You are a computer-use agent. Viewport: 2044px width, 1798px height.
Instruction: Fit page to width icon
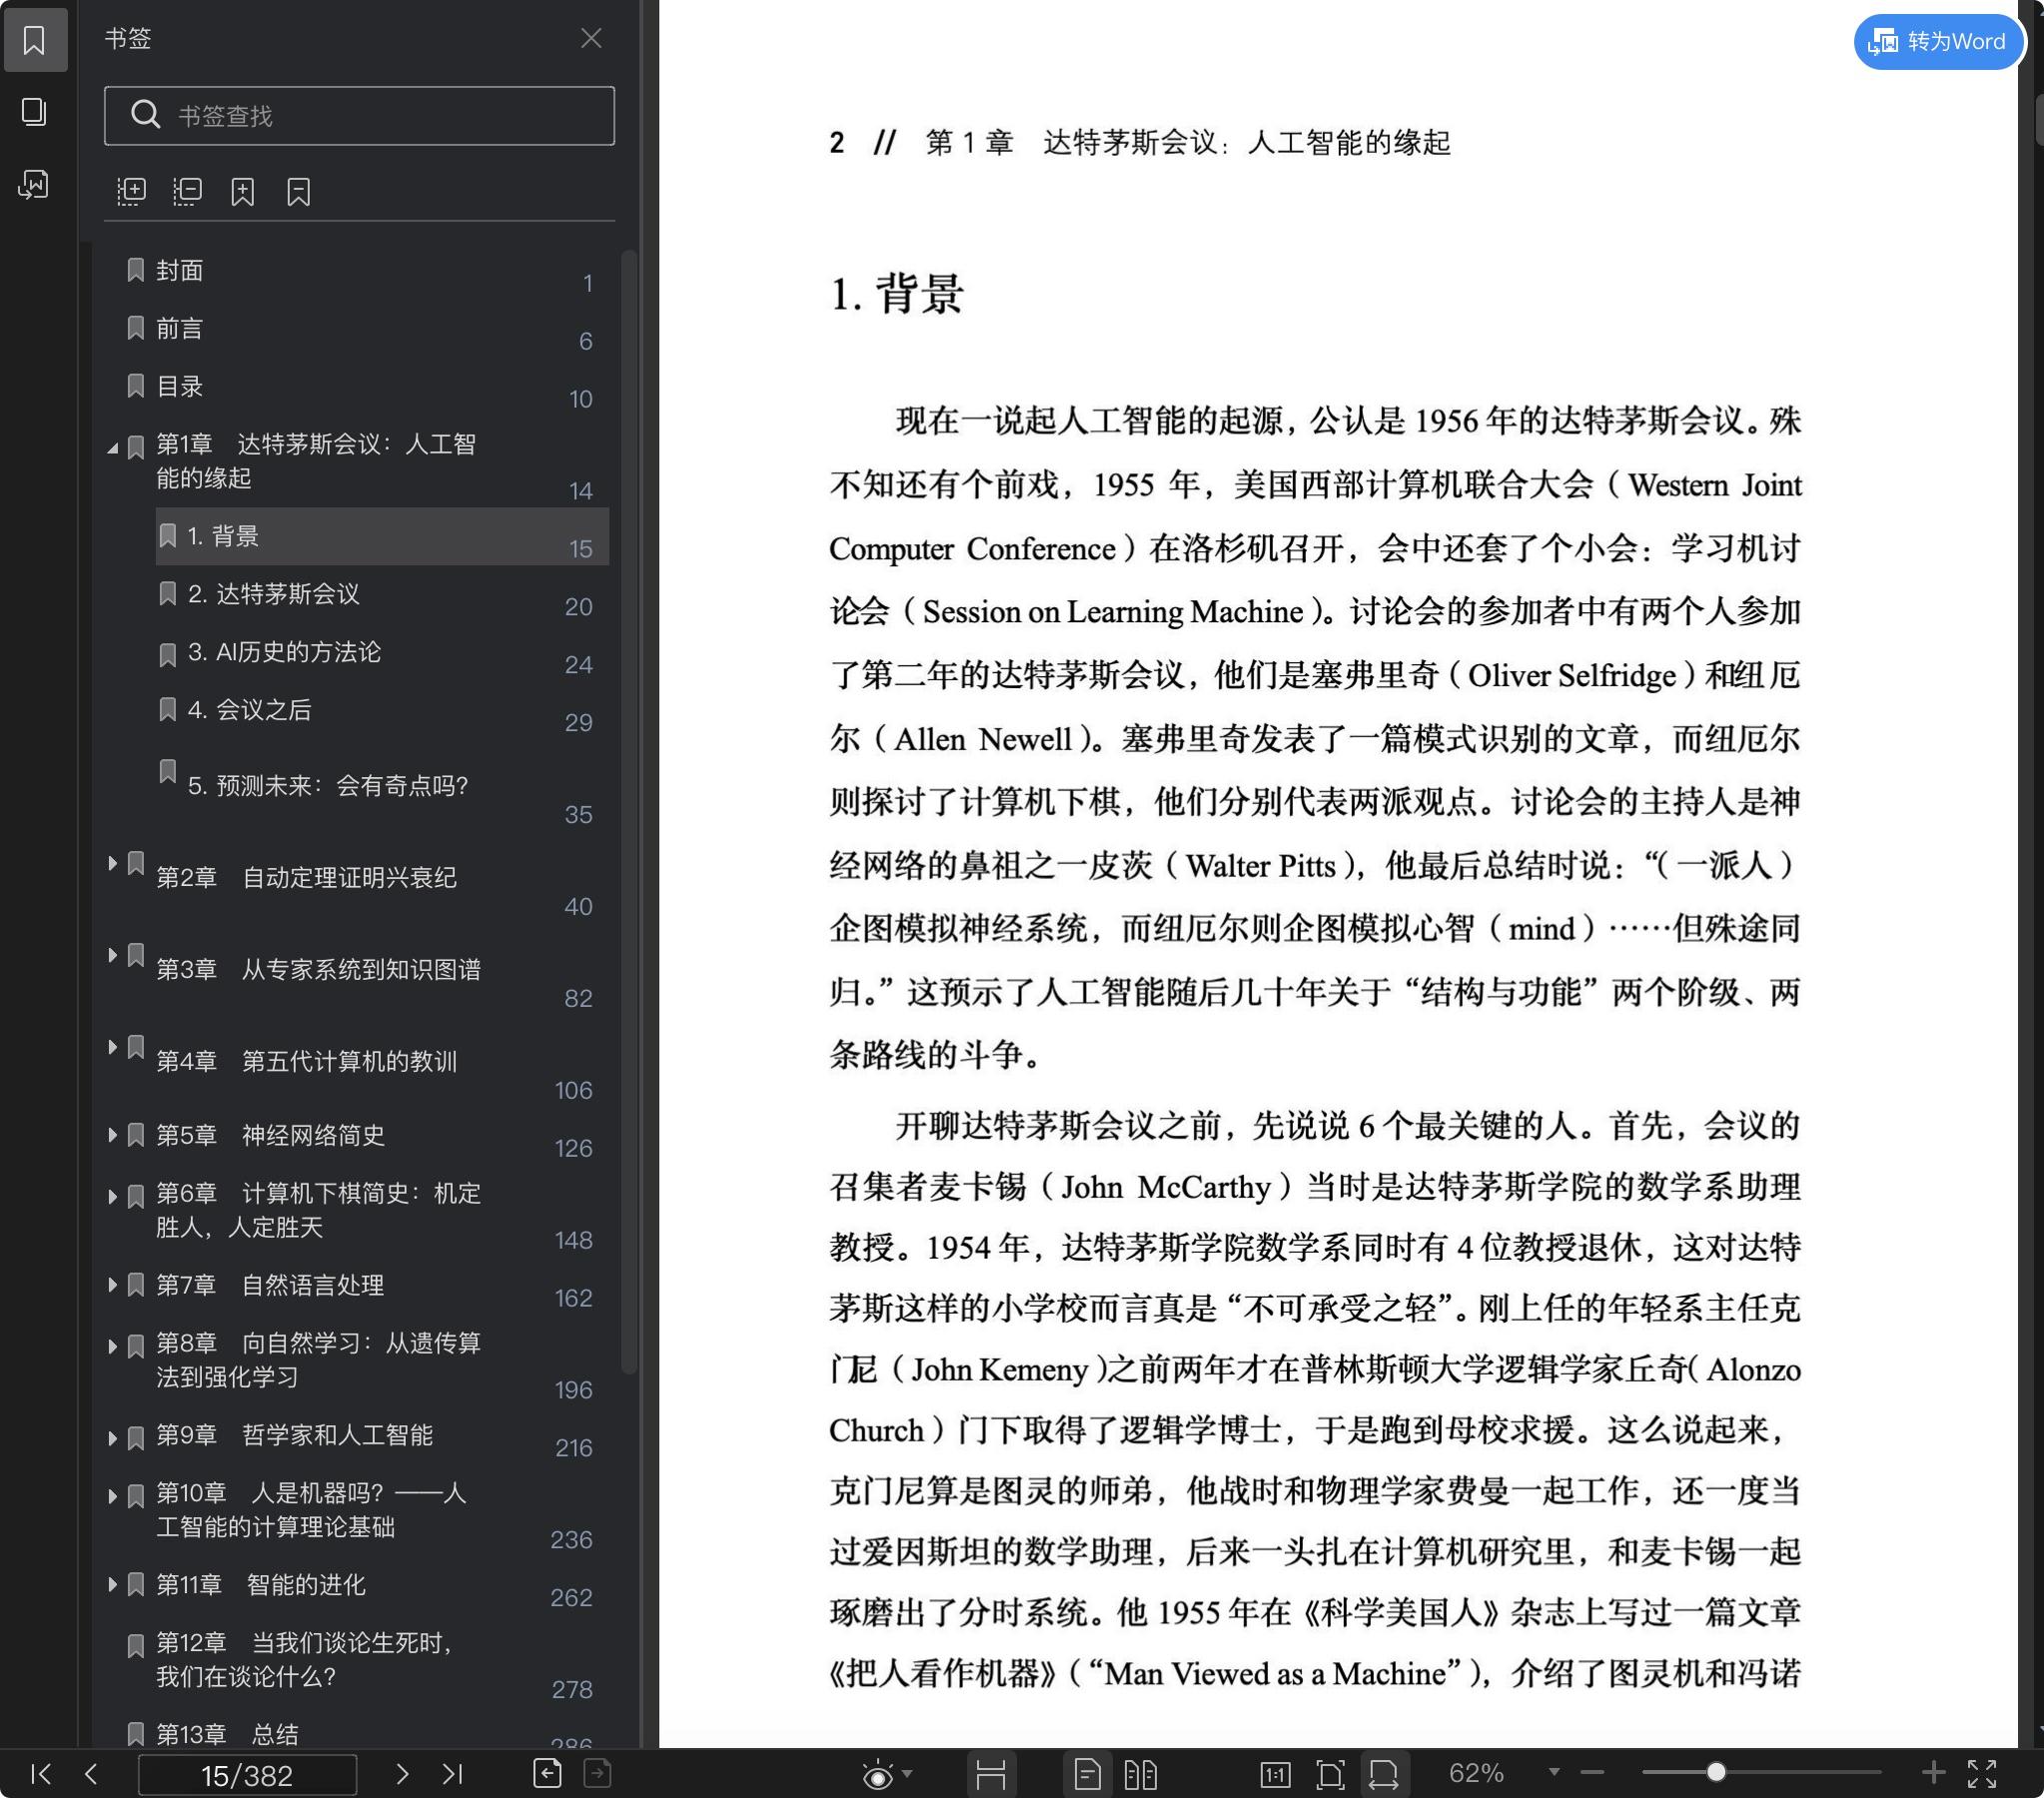[1384, 1775]
